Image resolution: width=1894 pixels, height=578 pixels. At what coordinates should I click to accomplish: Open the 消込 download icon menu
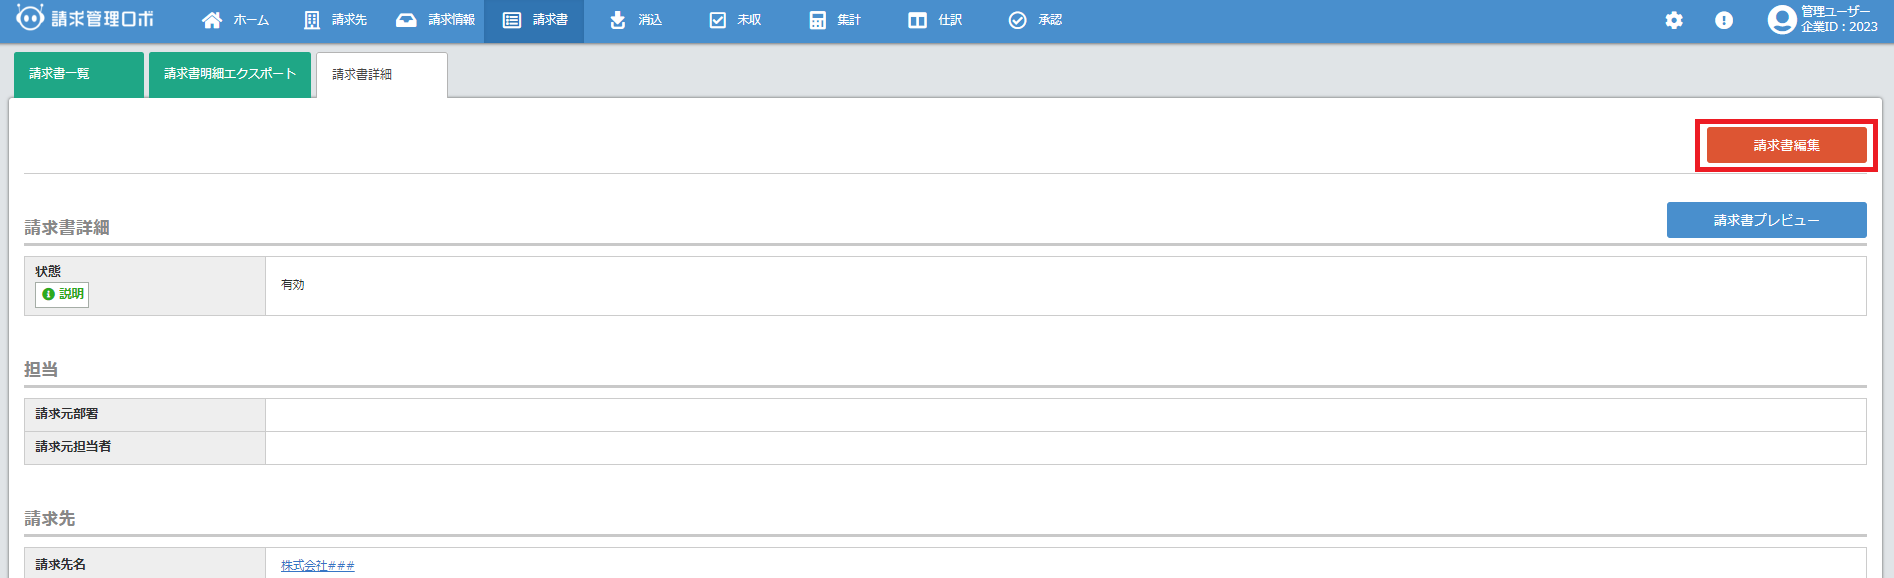coord(635,20)
